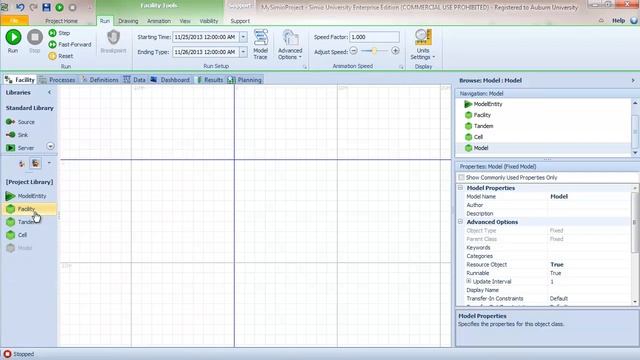Viewport: 640px width, 360px height.
Task: Select Facility in Project Library
Action: click(x=29, y=209)
